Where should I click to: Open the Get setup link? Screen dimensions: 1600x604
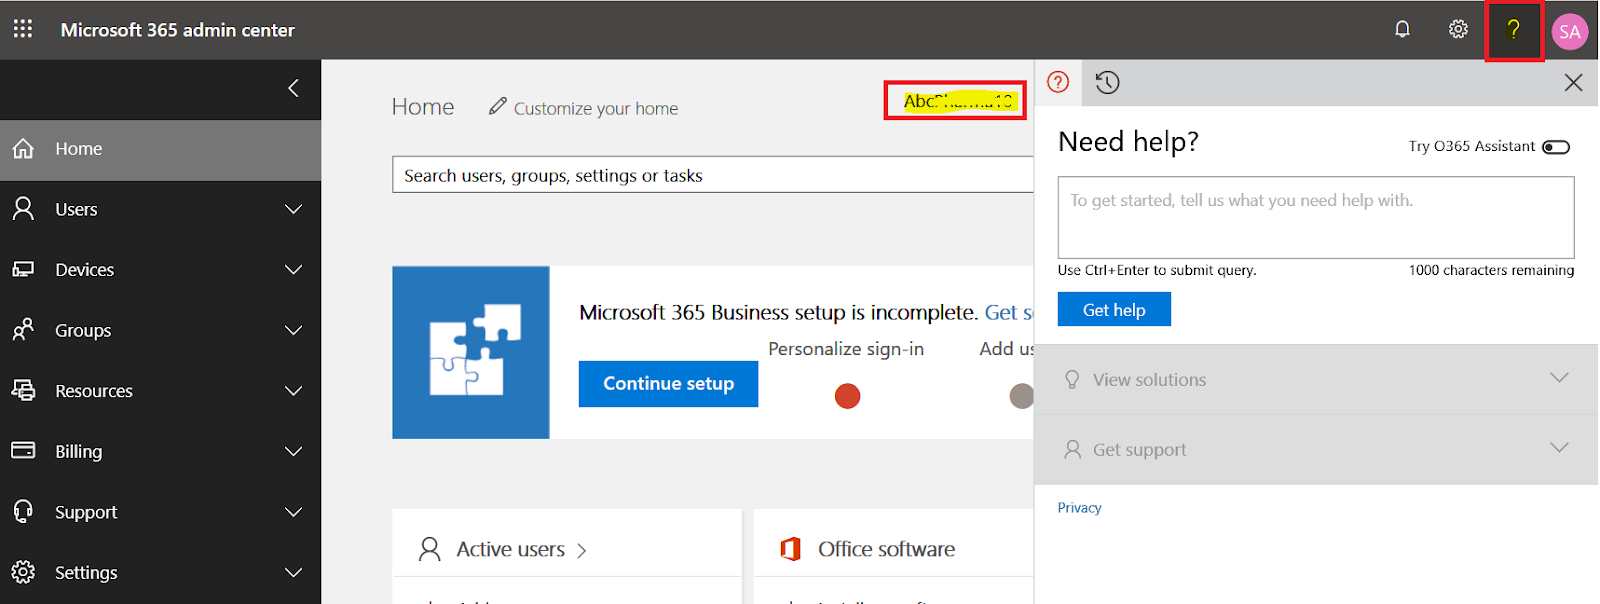(1009, 312)
